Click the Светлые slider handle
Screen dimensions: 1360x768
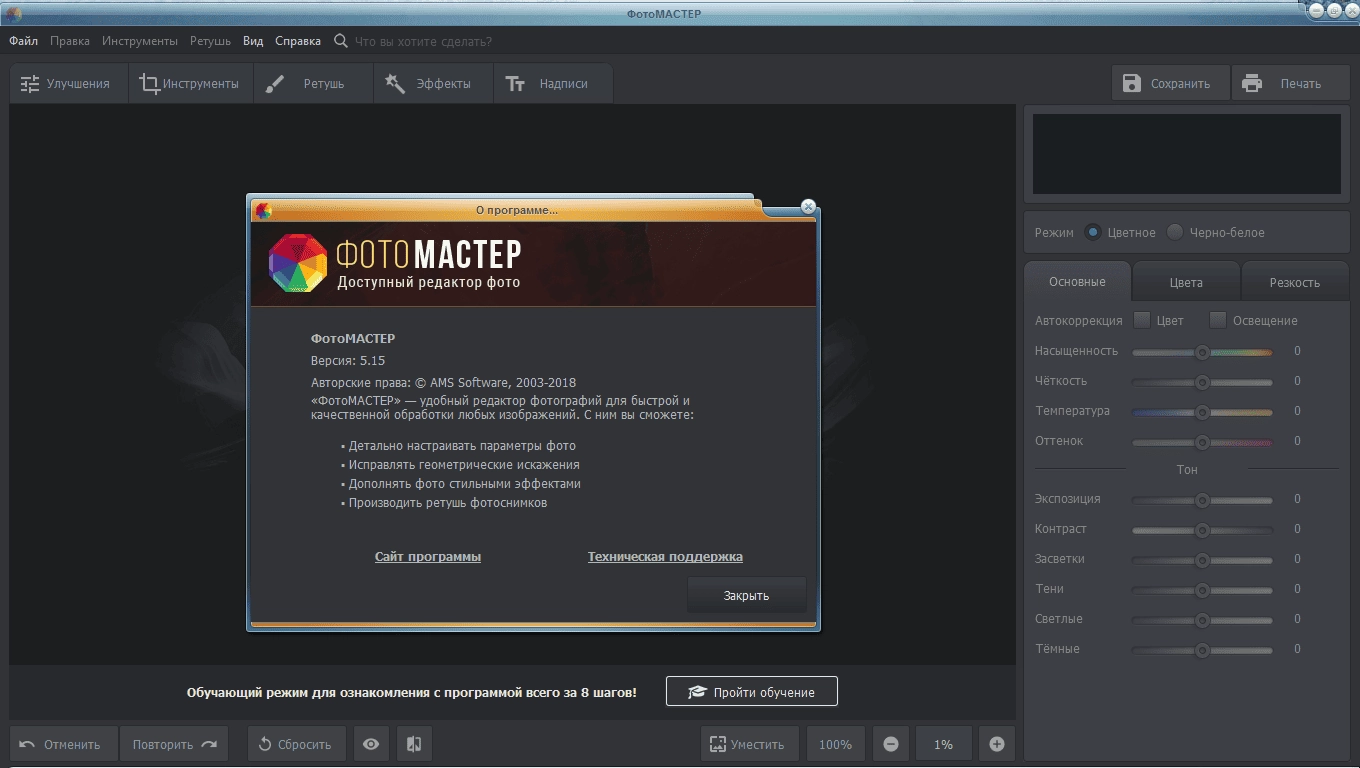tap(1202, 620)
